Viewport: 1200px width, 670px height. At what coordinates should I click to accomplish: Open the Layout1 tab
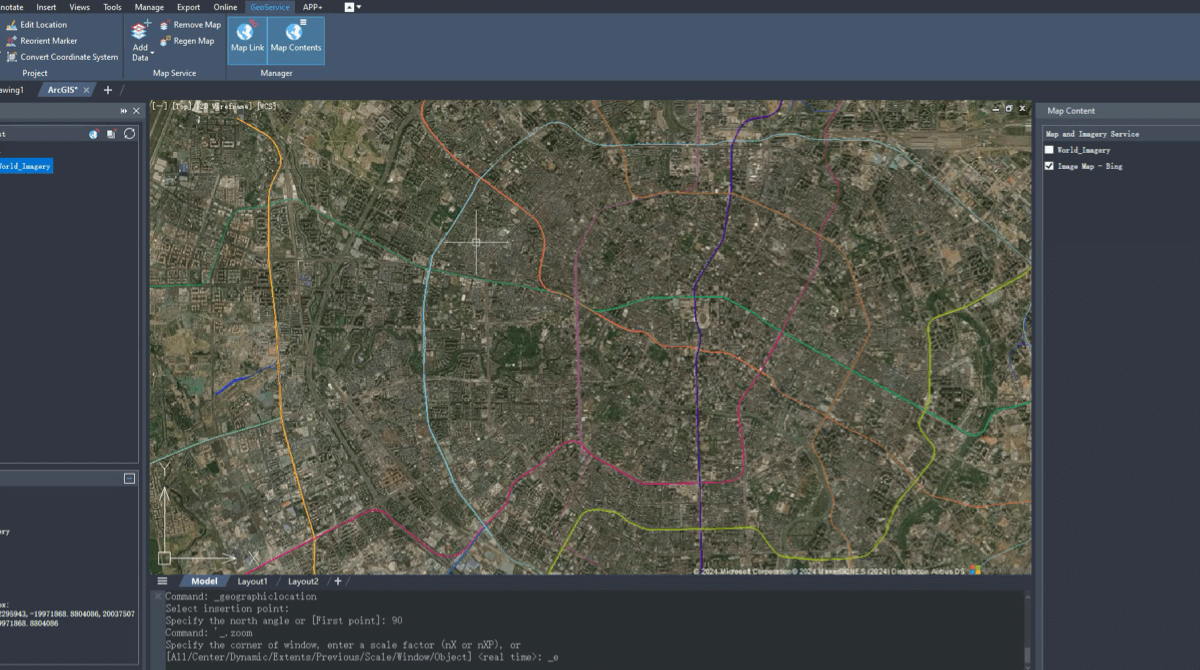252,581
